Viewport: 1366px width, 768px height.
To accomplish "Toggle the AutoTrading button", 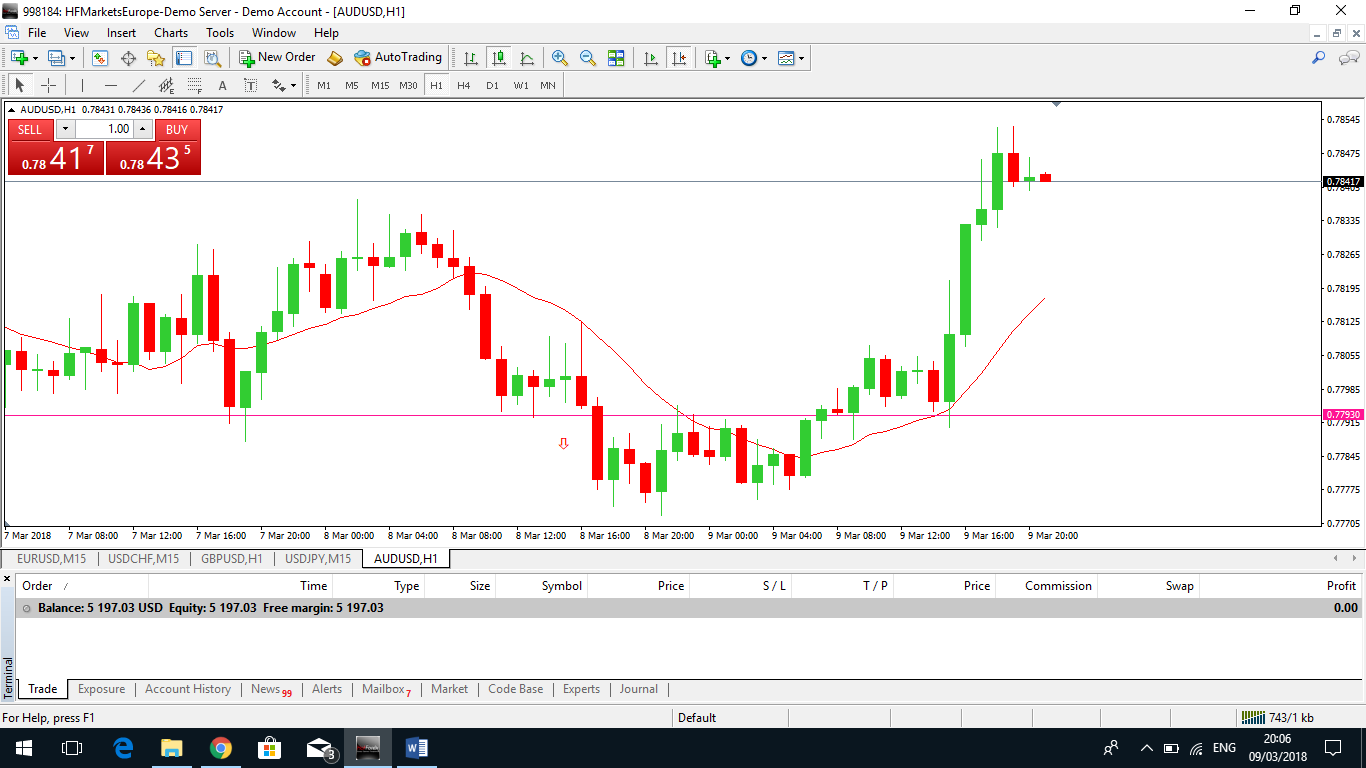I will 398,58.
